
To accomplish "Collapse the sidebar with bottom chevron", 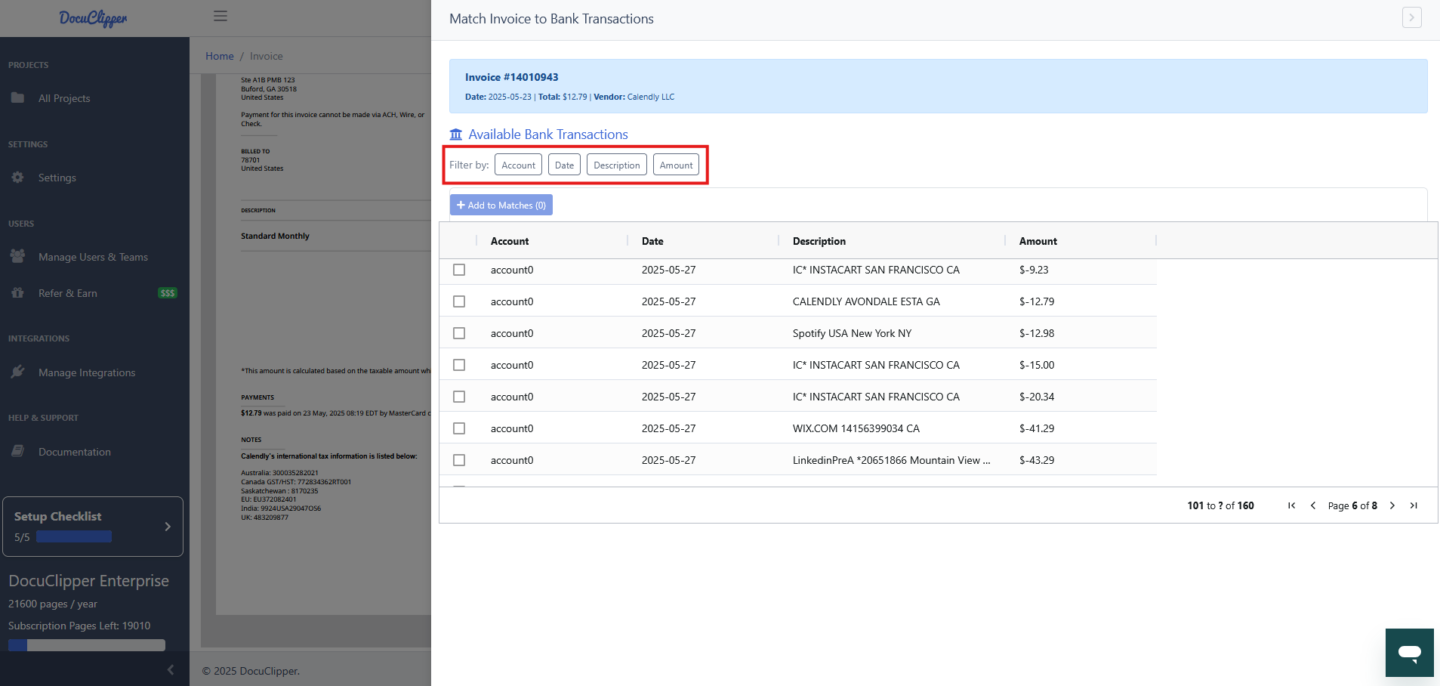I will click(170, 669).
